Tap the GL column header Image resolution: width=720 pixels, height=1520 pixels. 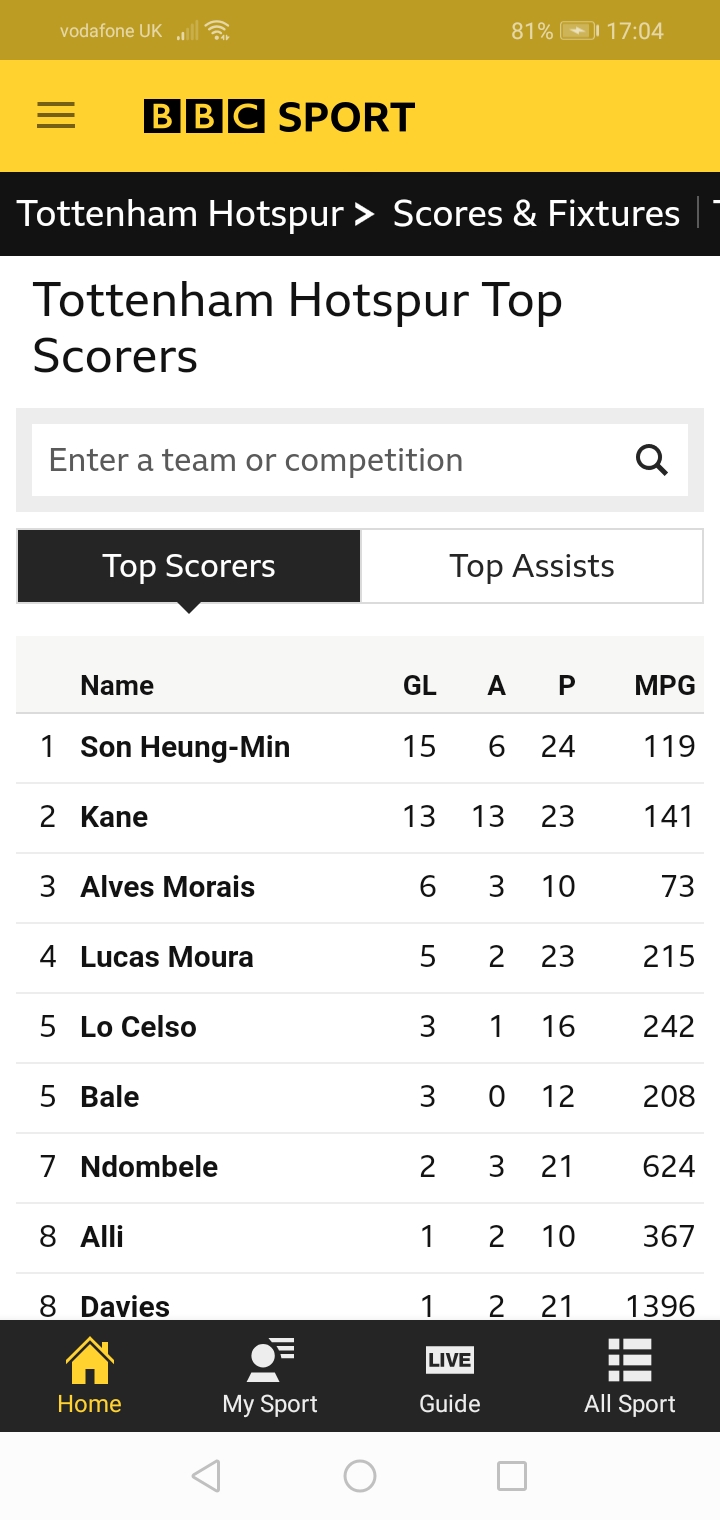[419, 685]
